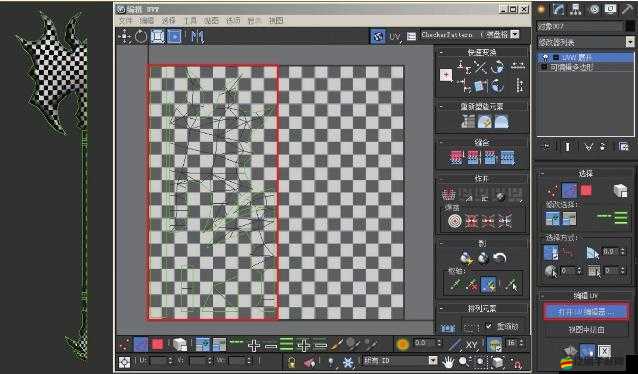This screenshot has height=374, width=638.
Task: Open the 编辑 menu
Action: point(147,20)
